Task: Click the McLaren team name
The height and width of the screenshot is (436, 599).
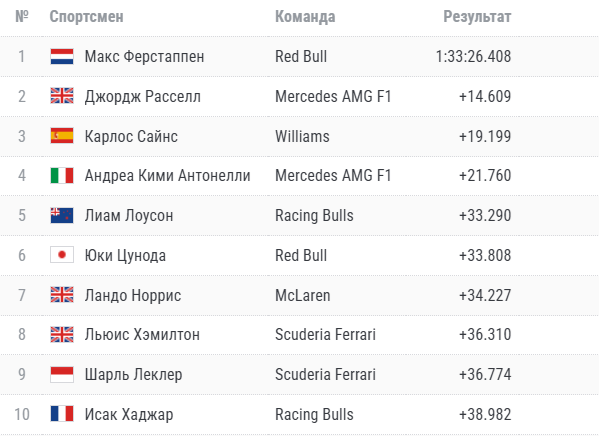Action: click(x=303, y=295)
